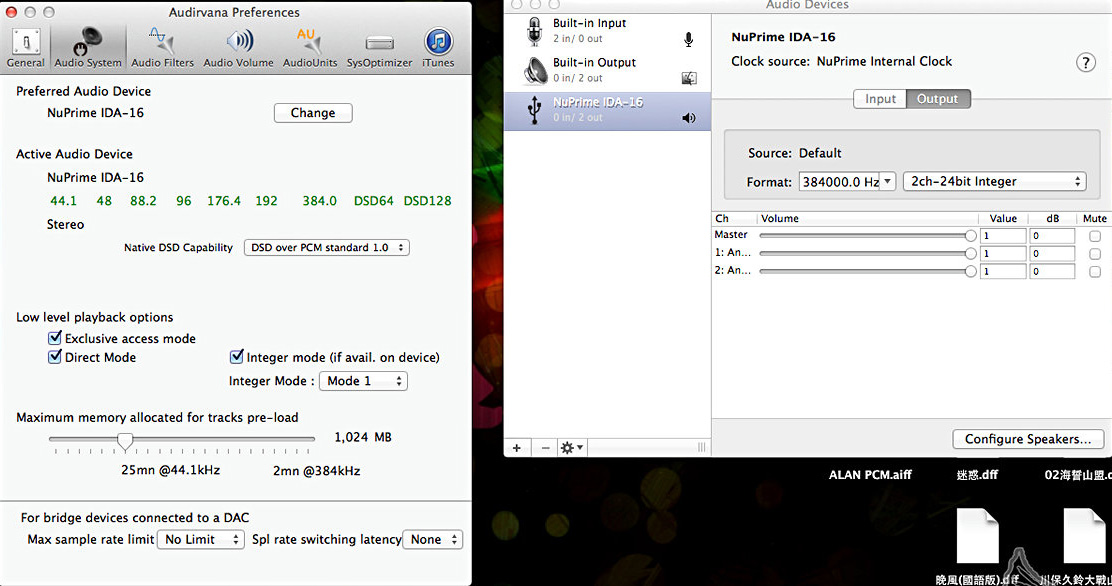Viewport: 1112px width, 586px height.
Task: Select the Audio System preferences icon
Action: 88,48
